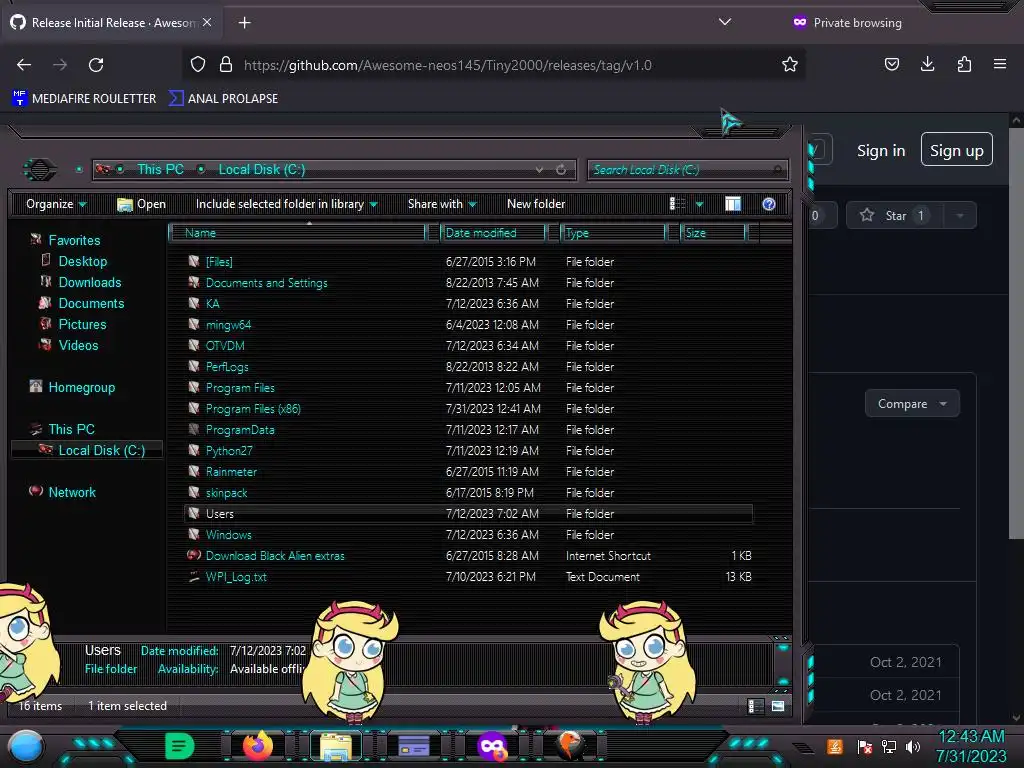1024x768 pixels.
Task: Select the [Files] folder icon
Action: [x=194, y=261]
